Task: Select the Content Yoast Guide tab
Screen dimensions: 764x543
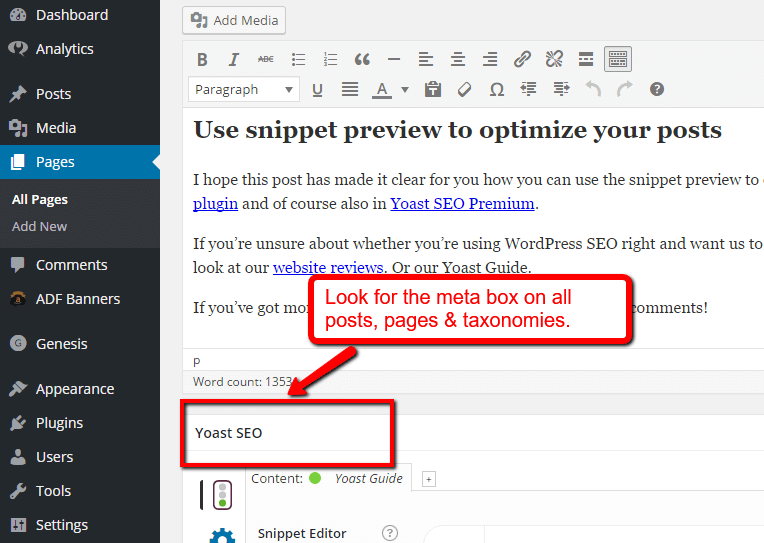Action: coord(328,478)
